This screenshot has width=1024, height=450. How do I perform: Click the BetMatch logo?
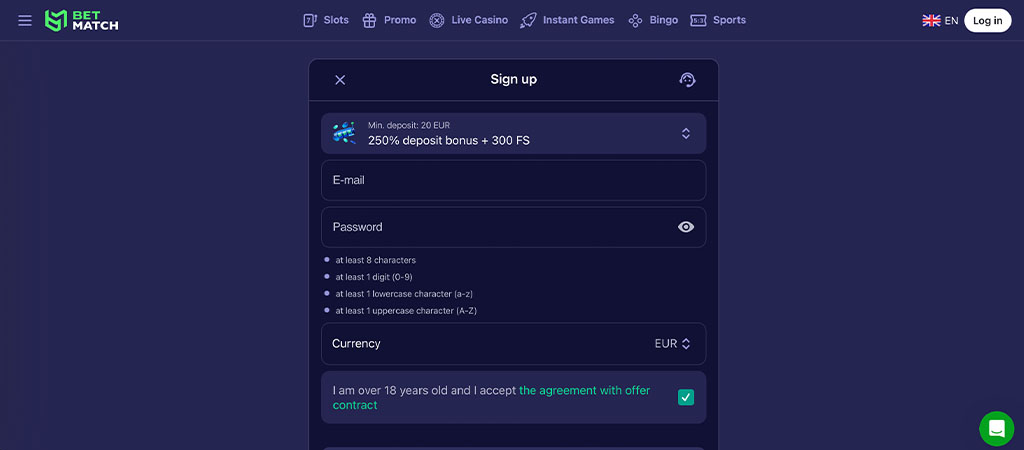82,20
